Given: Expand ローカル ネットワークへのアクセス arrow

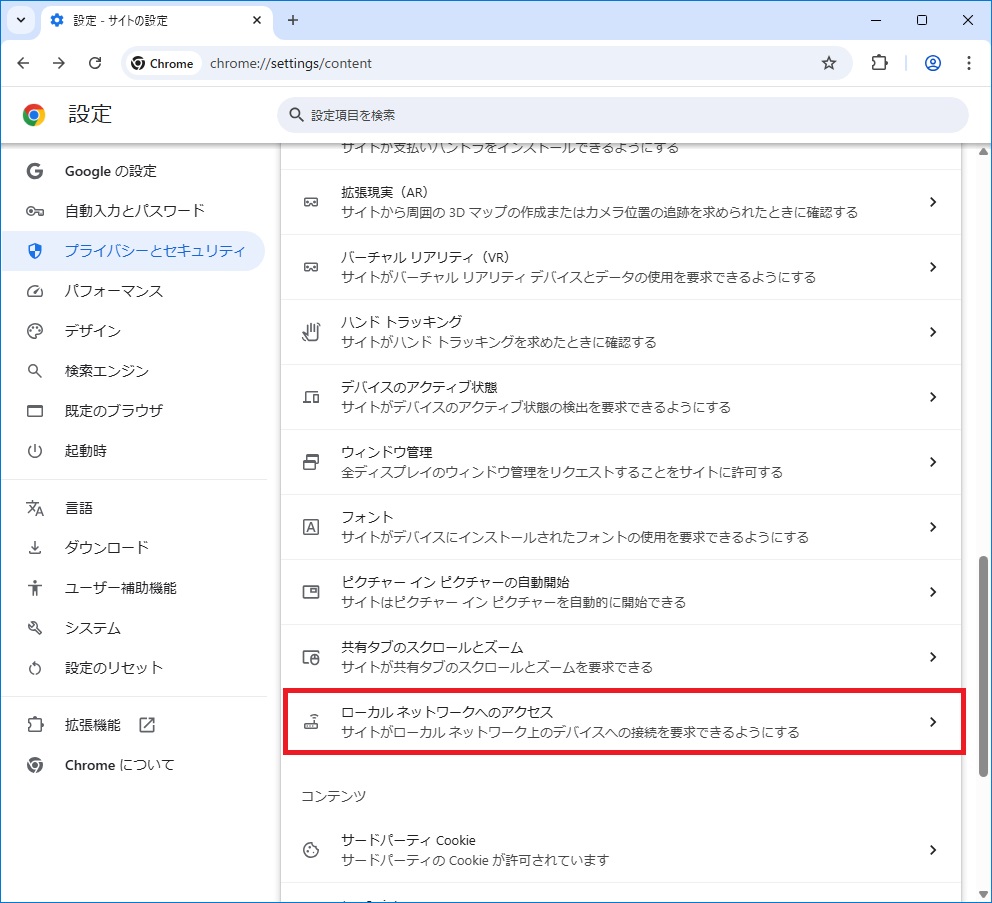Looking at the screenshot, I should pyautogui.click(x=932, y=722).
